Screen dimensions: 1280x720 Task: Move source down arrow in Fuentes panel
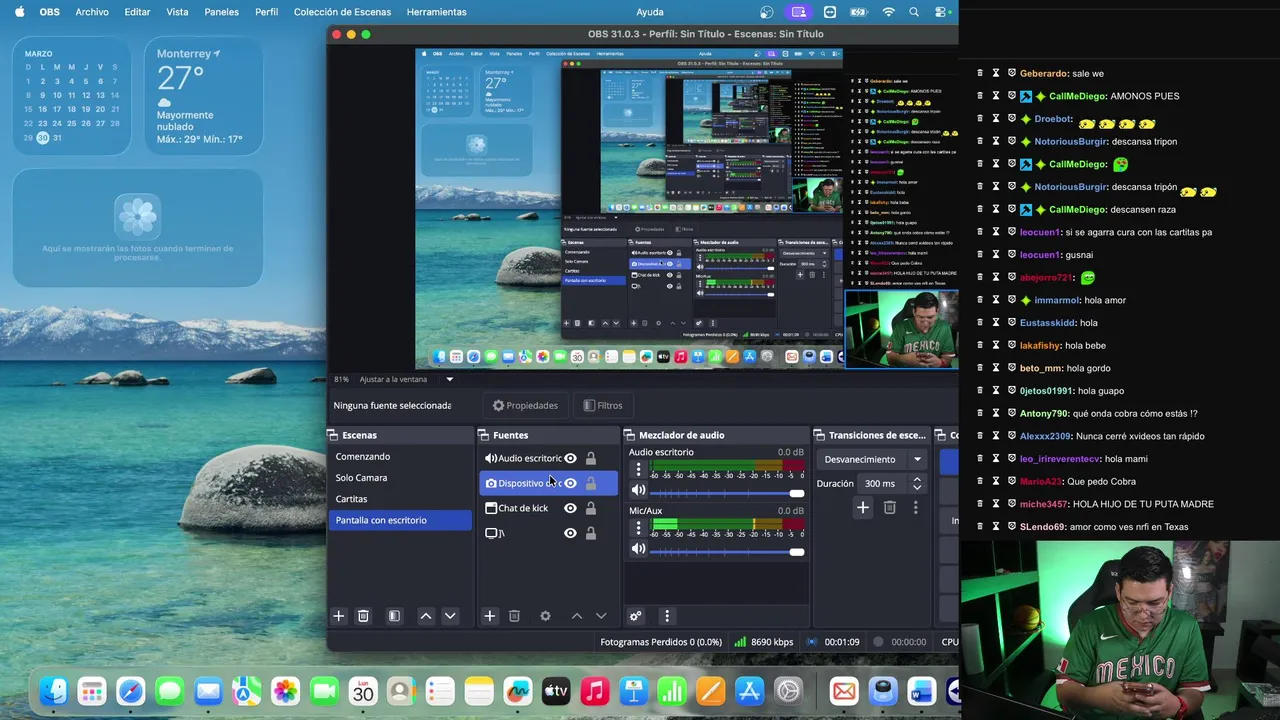coord(601,616)
